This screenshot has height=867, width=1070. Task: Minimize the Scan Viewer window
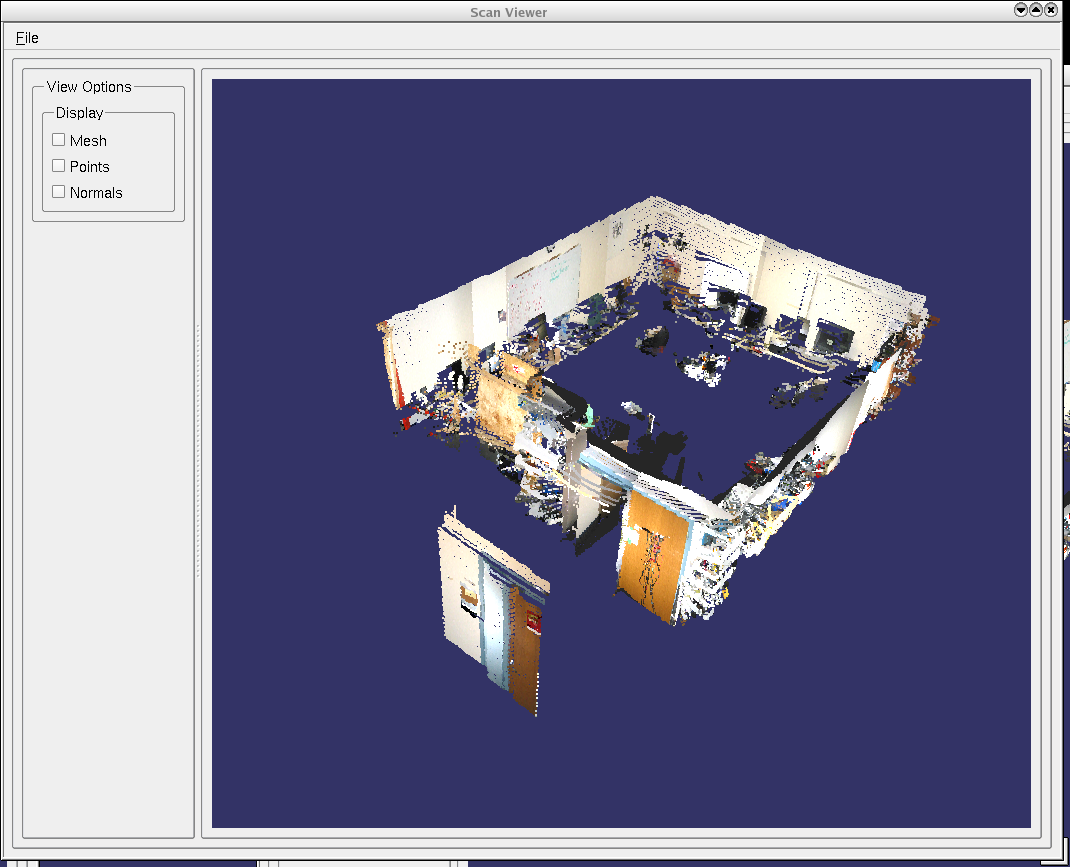(x=1021, y=10)
